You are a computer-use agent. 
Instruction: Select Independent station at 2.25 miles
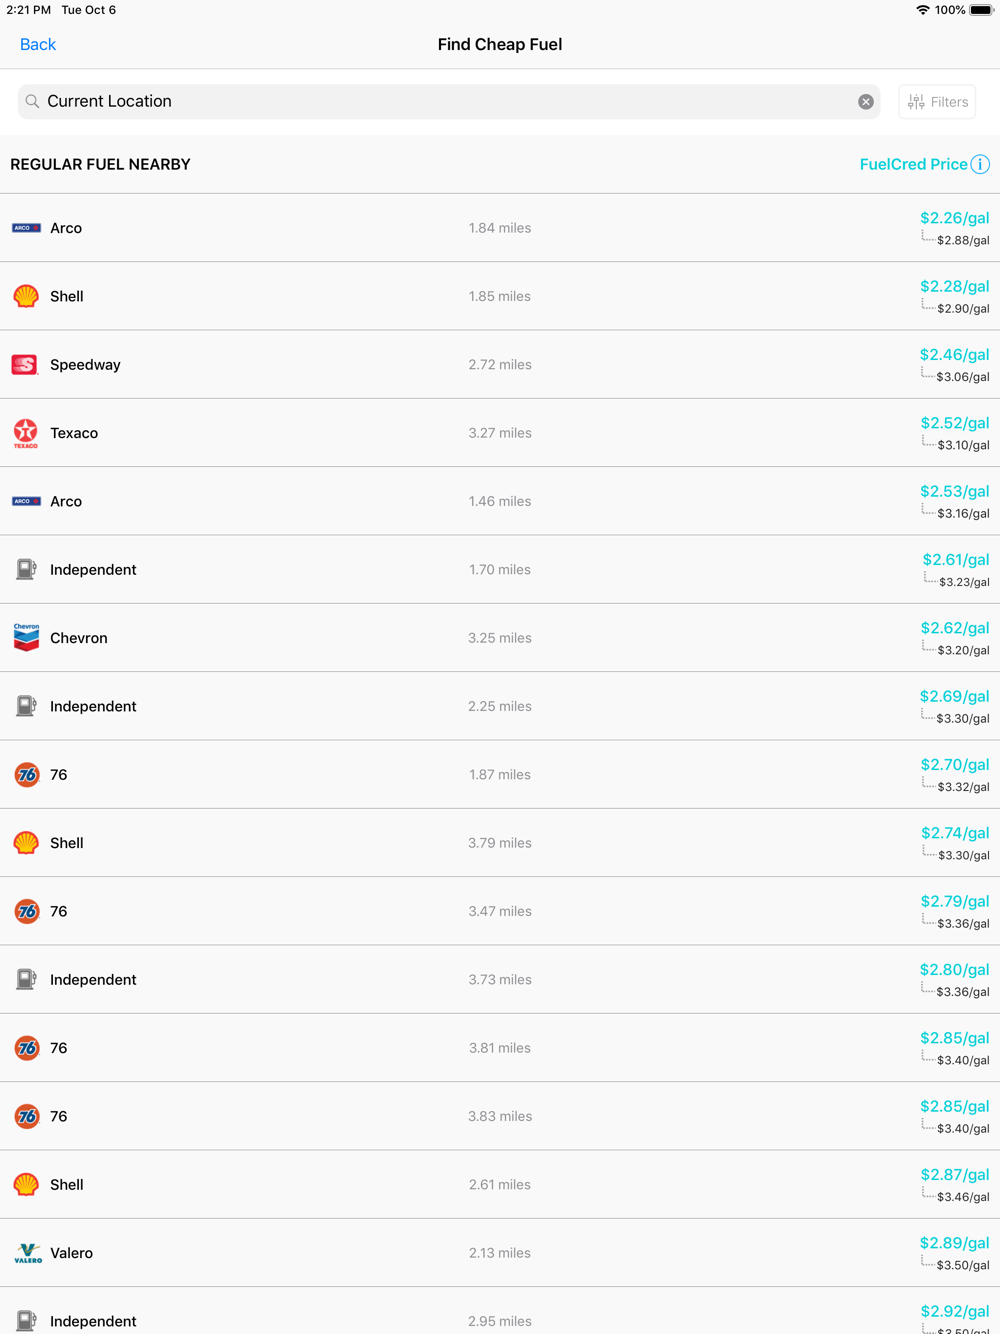point(500,706)
